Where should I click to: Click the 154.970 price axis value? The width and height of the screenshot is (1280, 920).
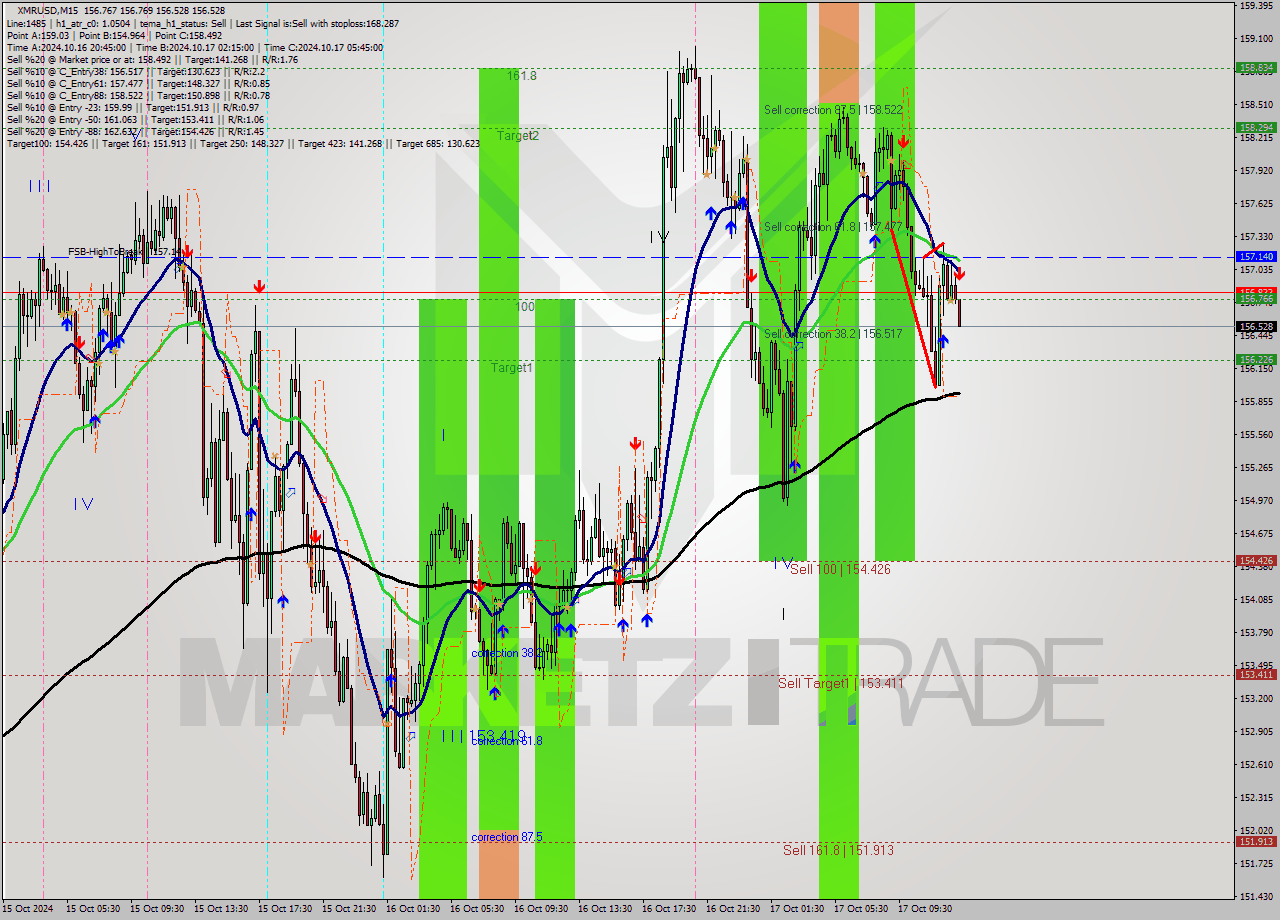coord(1256,501)
